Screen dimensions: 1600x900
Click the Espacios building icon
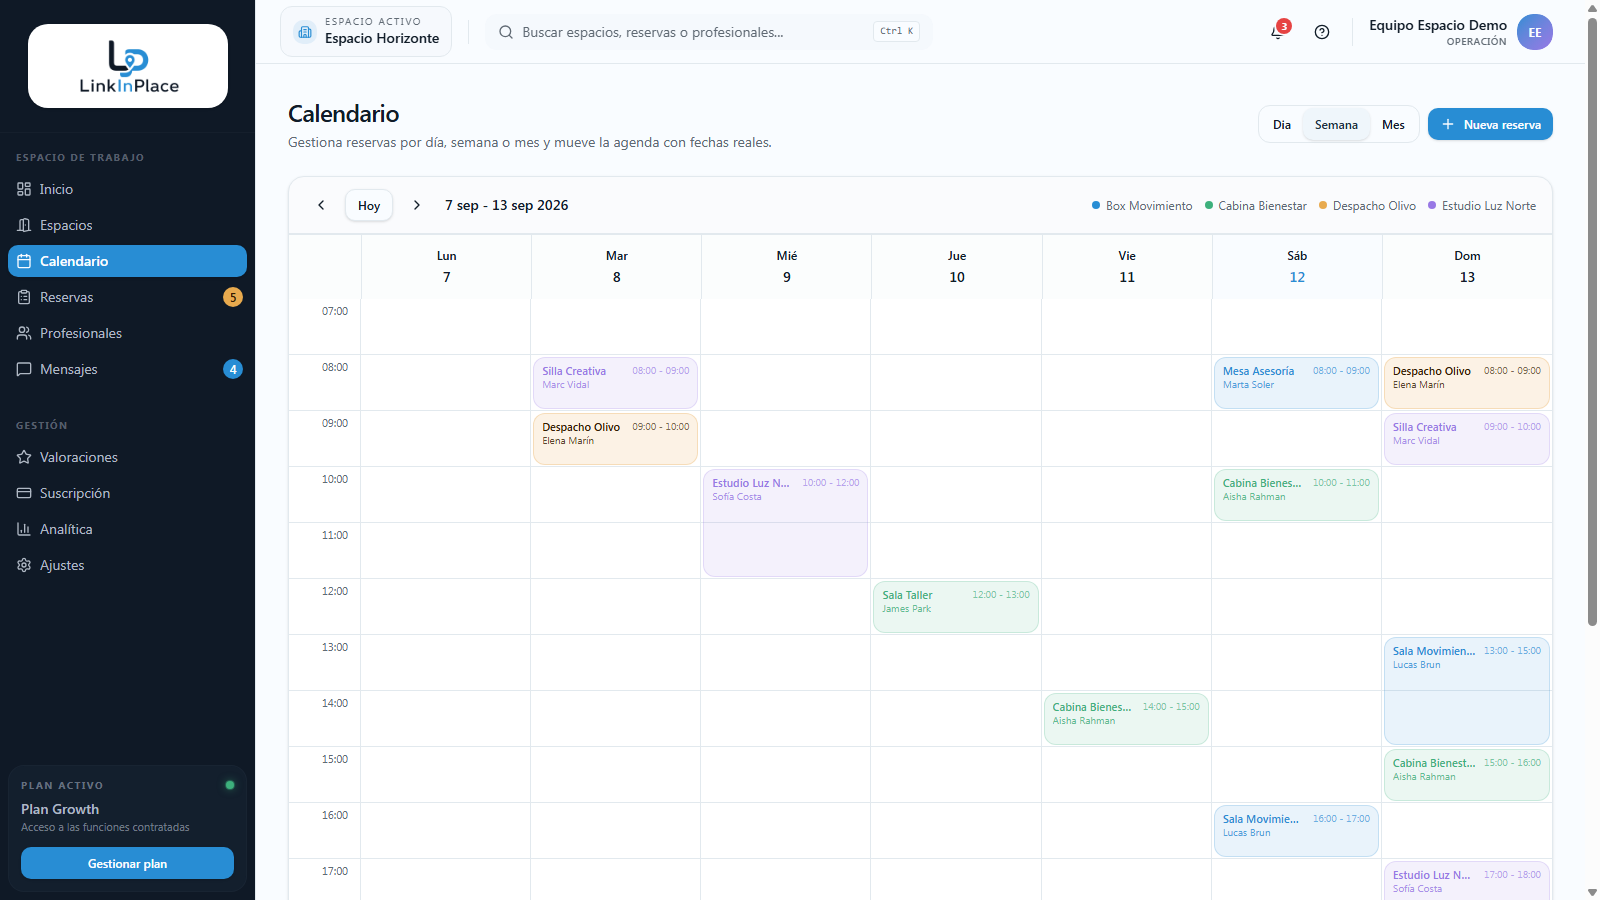(x=24, y=225)
